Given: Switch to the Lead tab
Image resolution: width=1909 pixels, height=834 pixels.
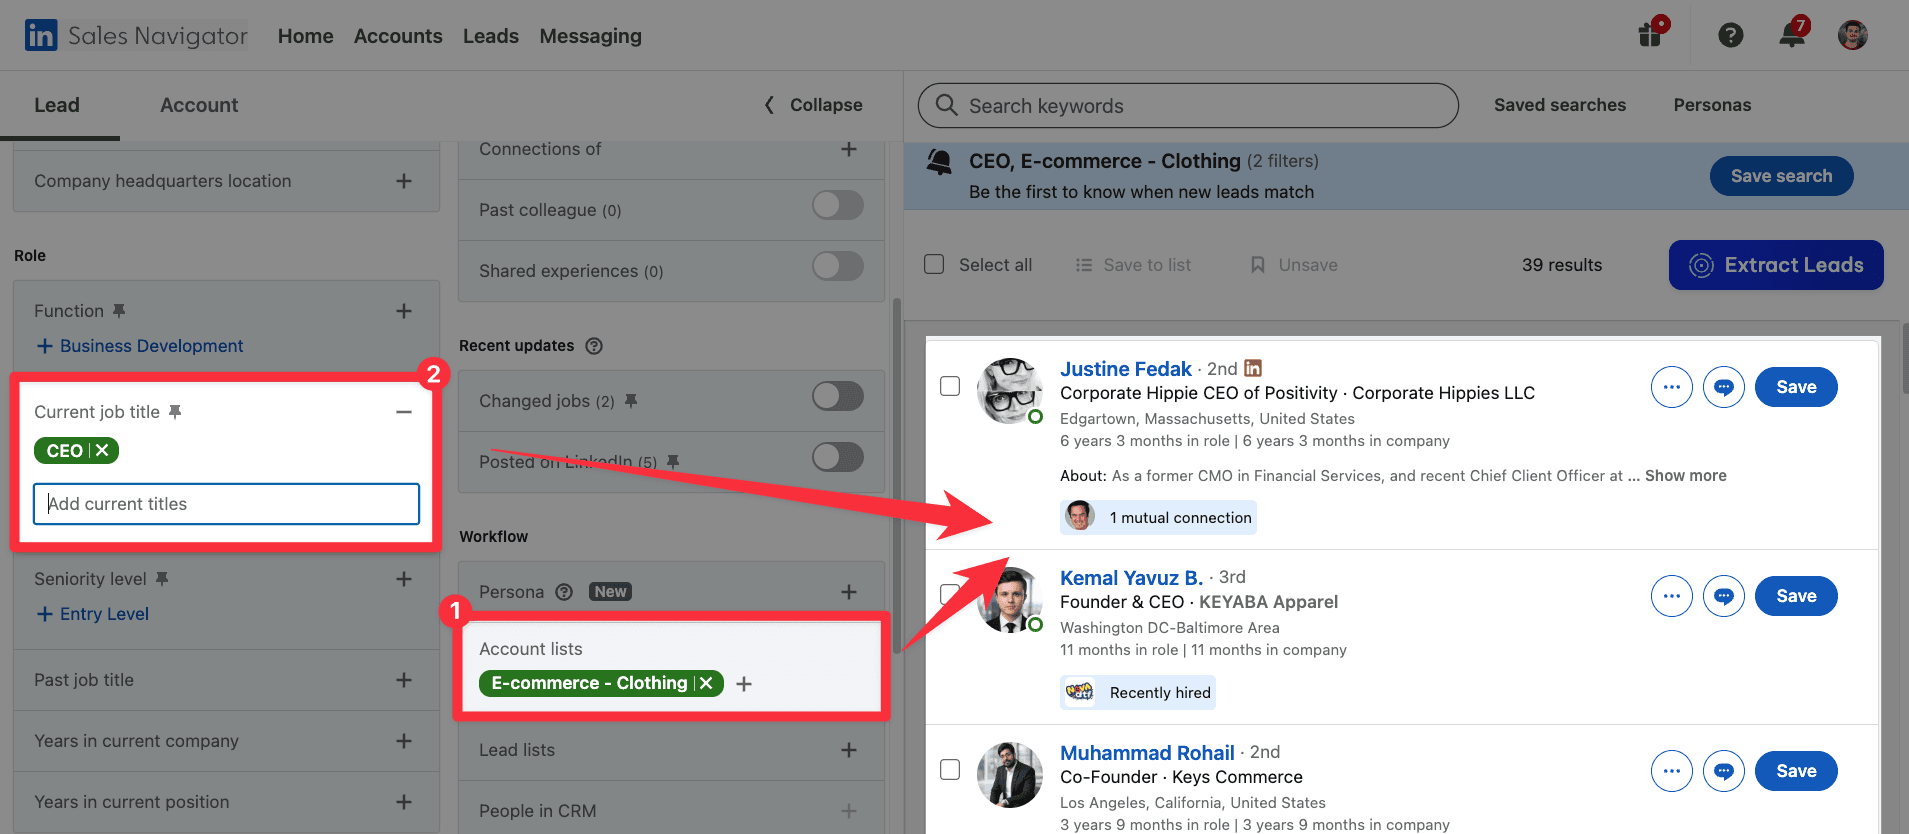Looking at the screenshot, I should point(57,105).
